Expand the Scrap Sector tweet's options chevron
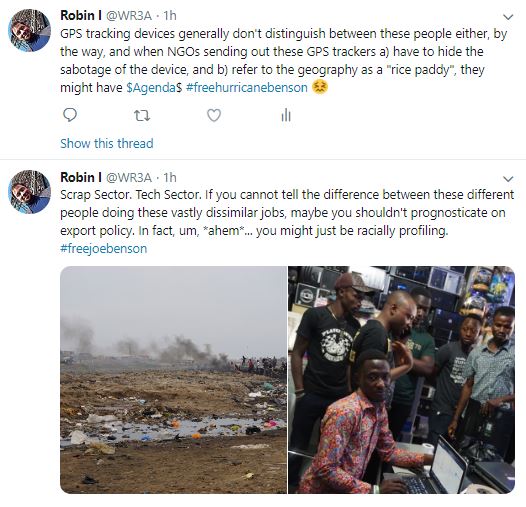The image size is (526, 507). pyautogui.click(x=509, y=179)
